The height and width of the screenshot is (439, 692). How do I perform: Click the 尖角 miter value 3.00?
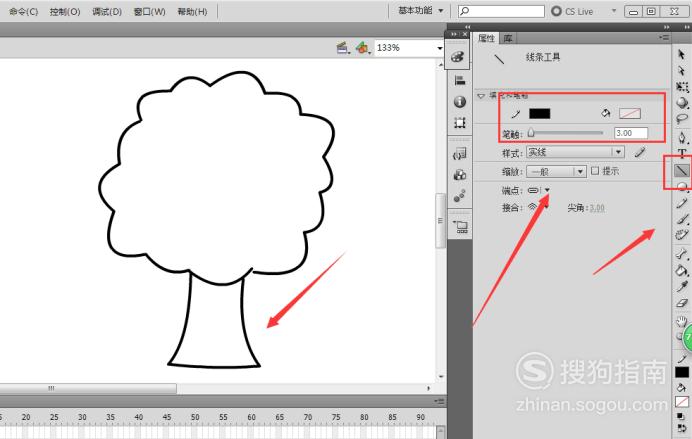(x=597, y=208)
